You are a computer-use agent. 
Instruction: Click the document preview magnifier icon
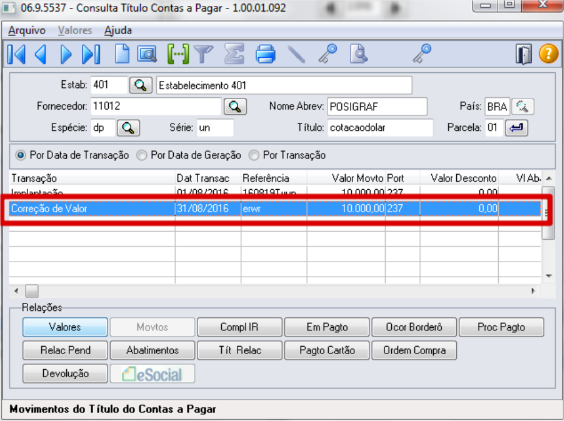coord(359,54)
